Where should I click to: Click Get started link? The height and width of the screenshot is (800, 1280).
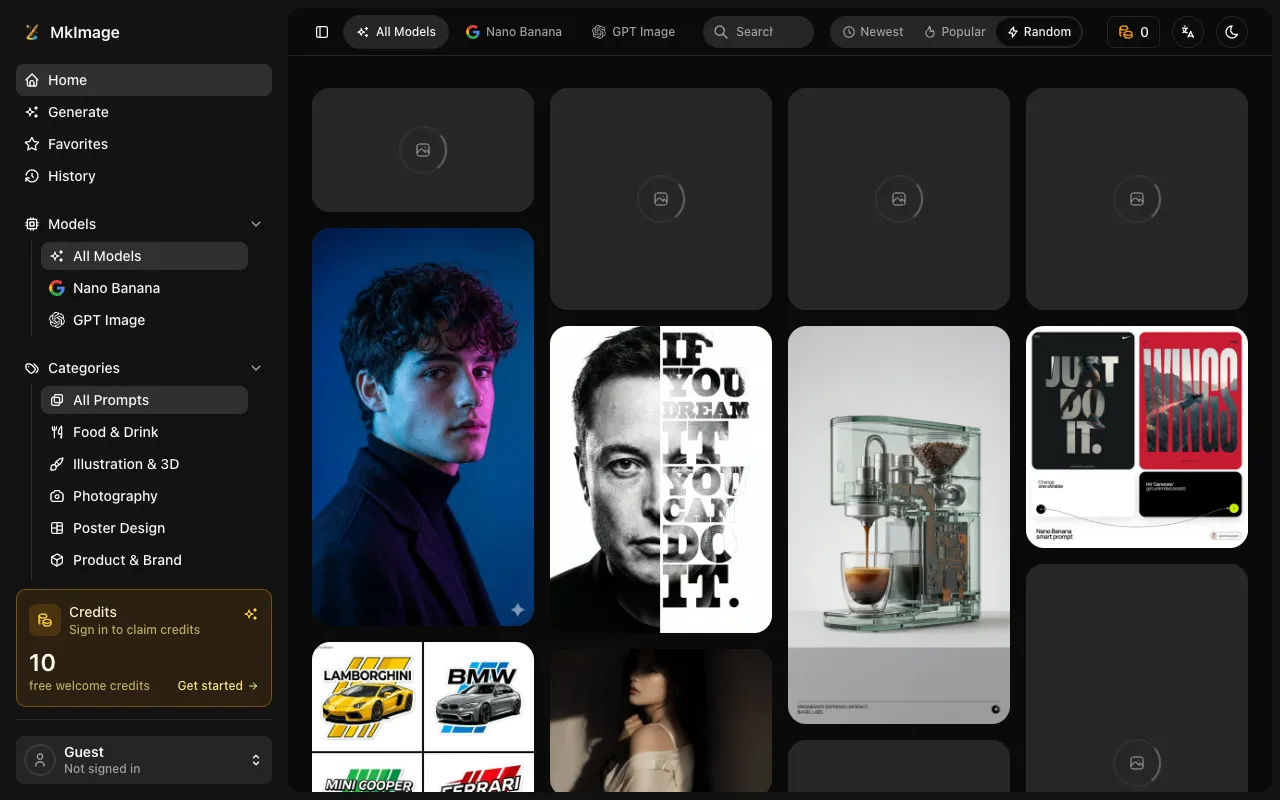pyautogui.click(x=217, y=686)
